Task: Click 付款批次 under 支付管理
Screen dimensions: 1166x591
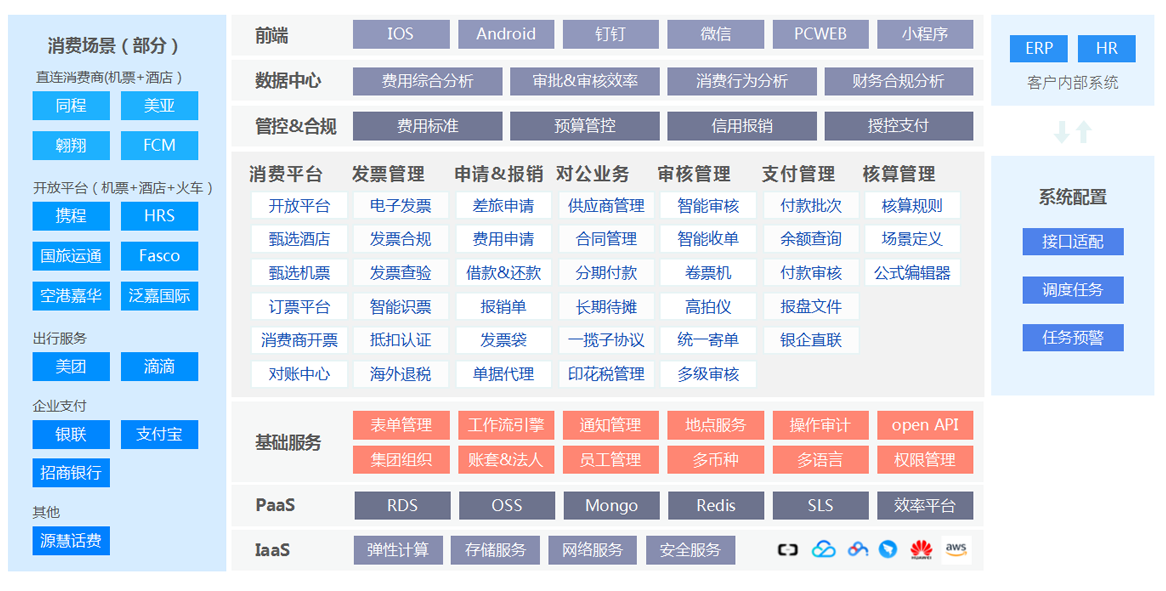Action: point(811,206)
